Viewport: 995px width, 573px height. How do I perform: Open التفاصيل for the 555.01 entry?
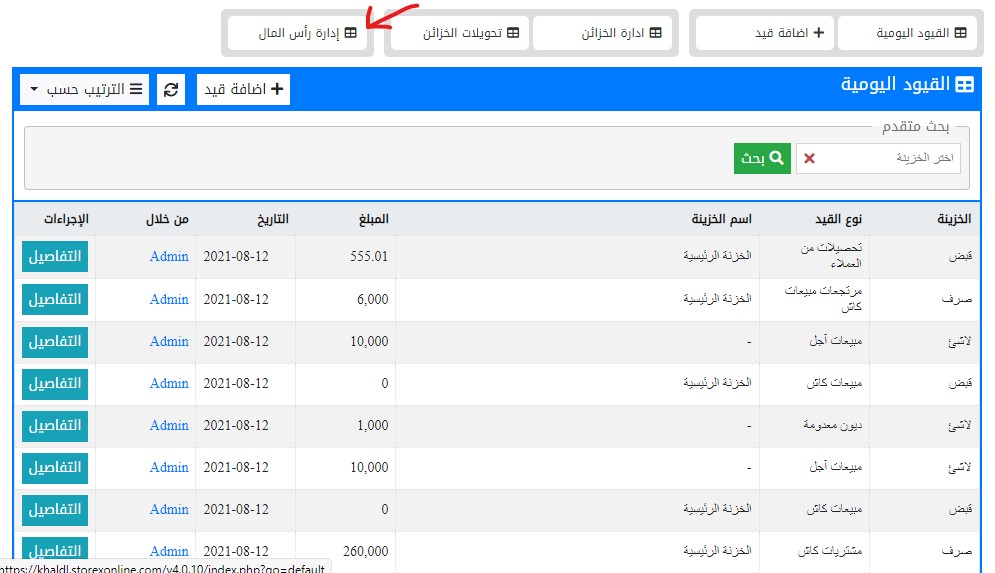[x=55, y=256]
